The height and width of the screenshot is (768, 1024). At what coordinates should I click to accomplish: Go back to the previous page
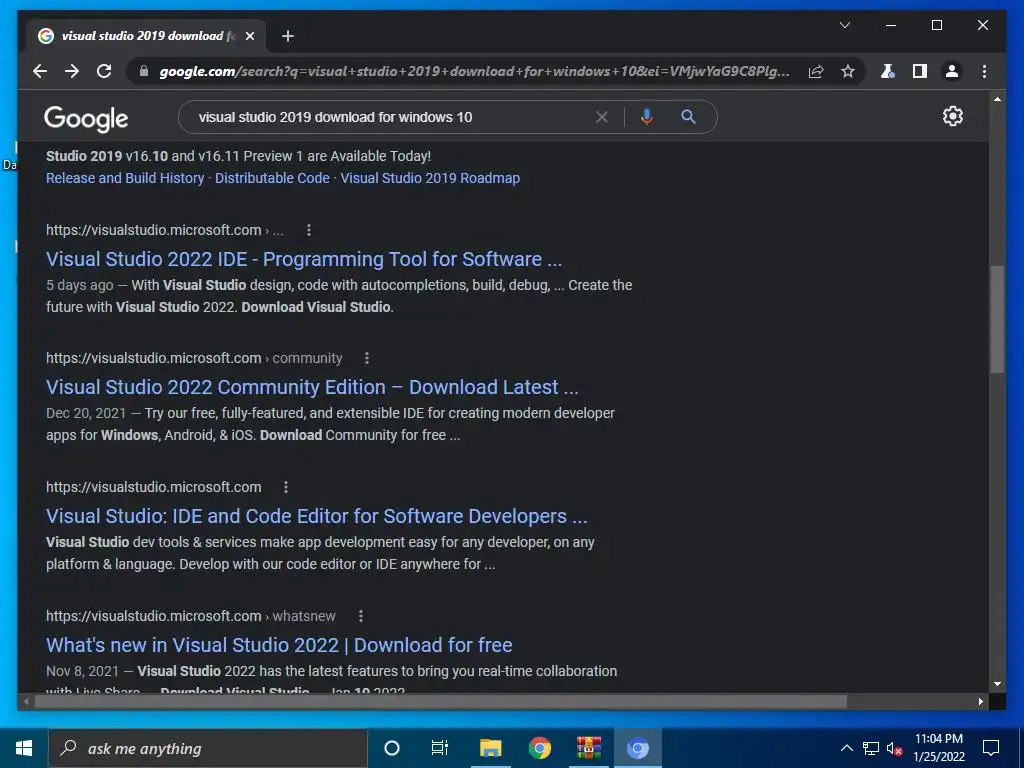click(x=40, y=71)
